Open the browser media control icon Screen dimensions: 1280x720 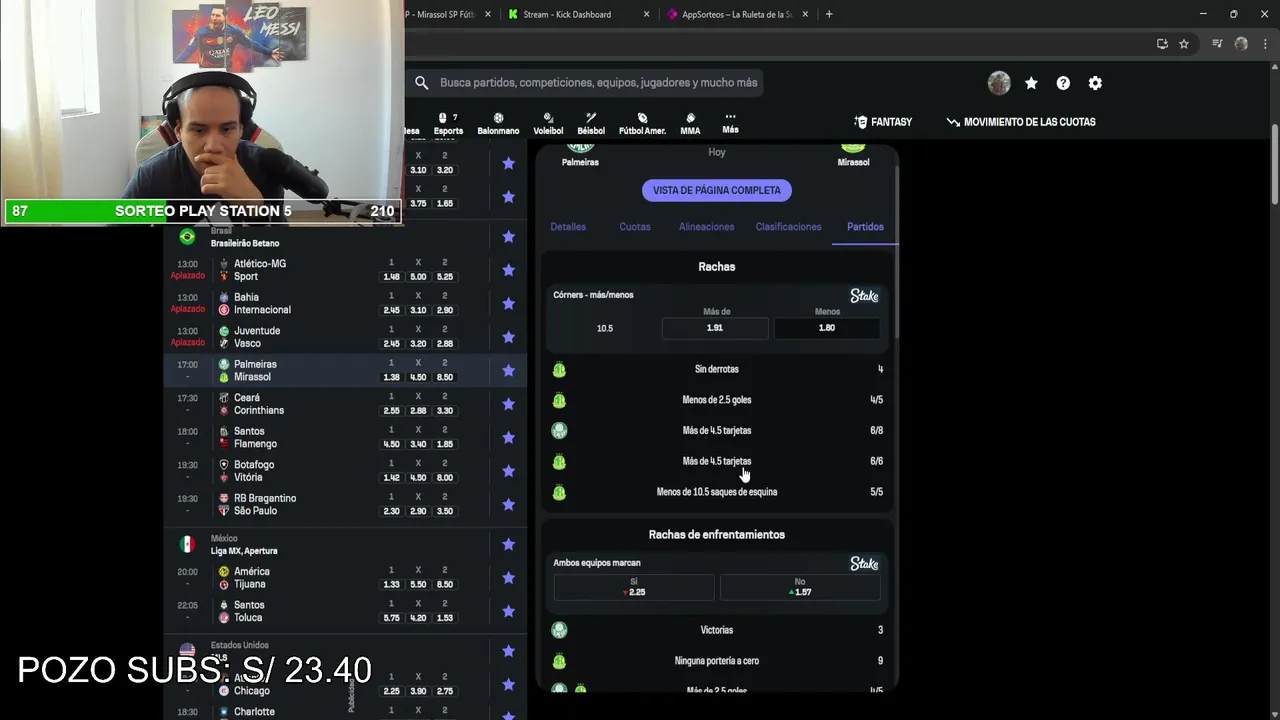(1217, 44)
